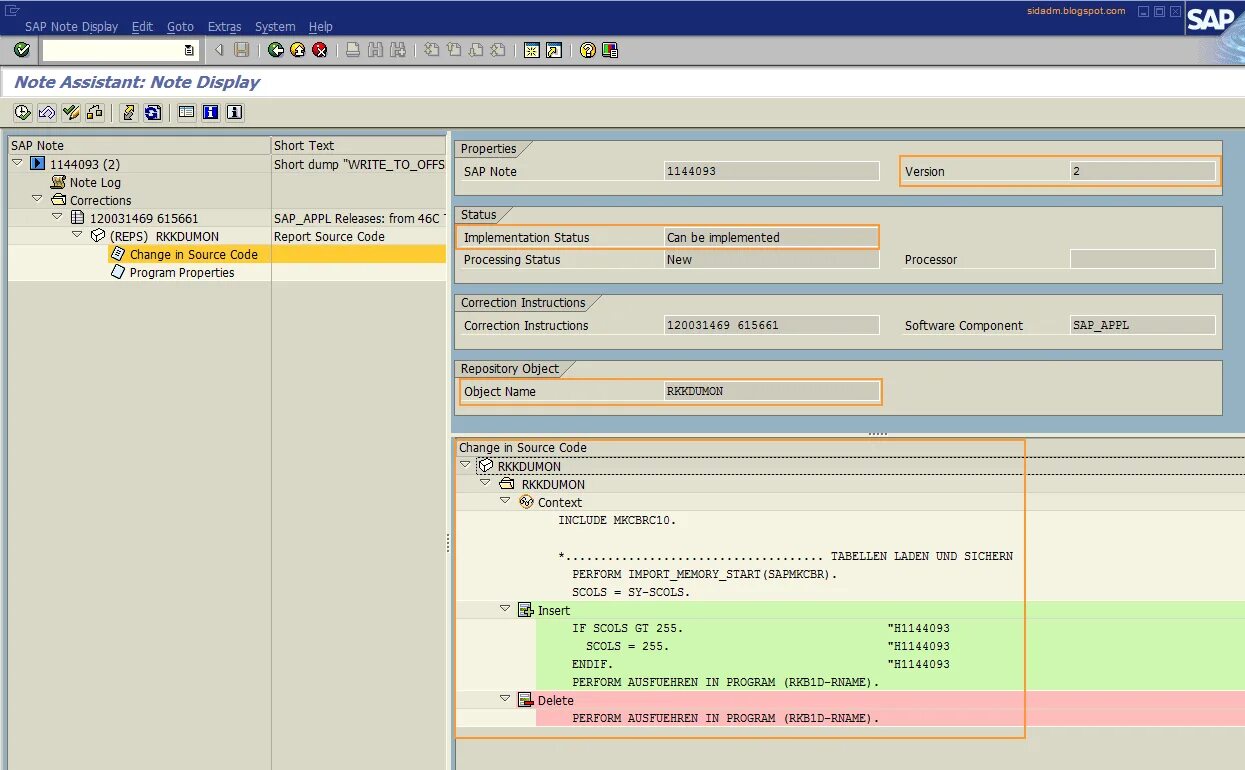Click the Save disk icon
Viewport: 1245px width, 770px height.
[x=242, y=50]
